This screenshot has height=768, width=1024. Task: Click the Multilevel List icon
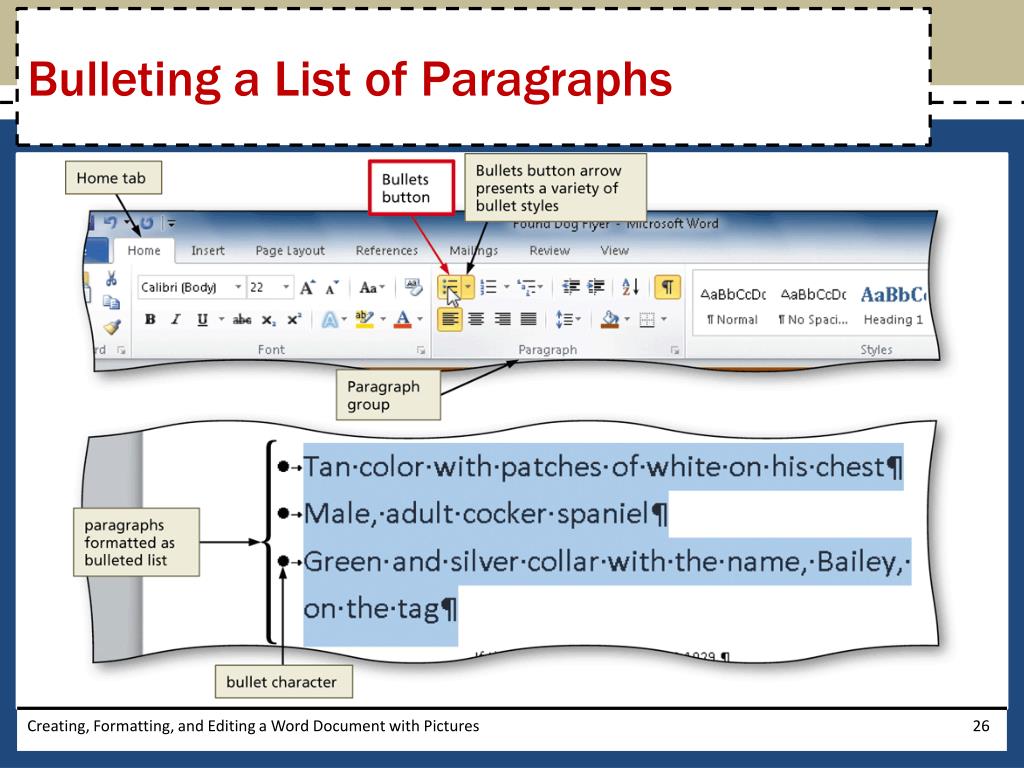[526, 287]
